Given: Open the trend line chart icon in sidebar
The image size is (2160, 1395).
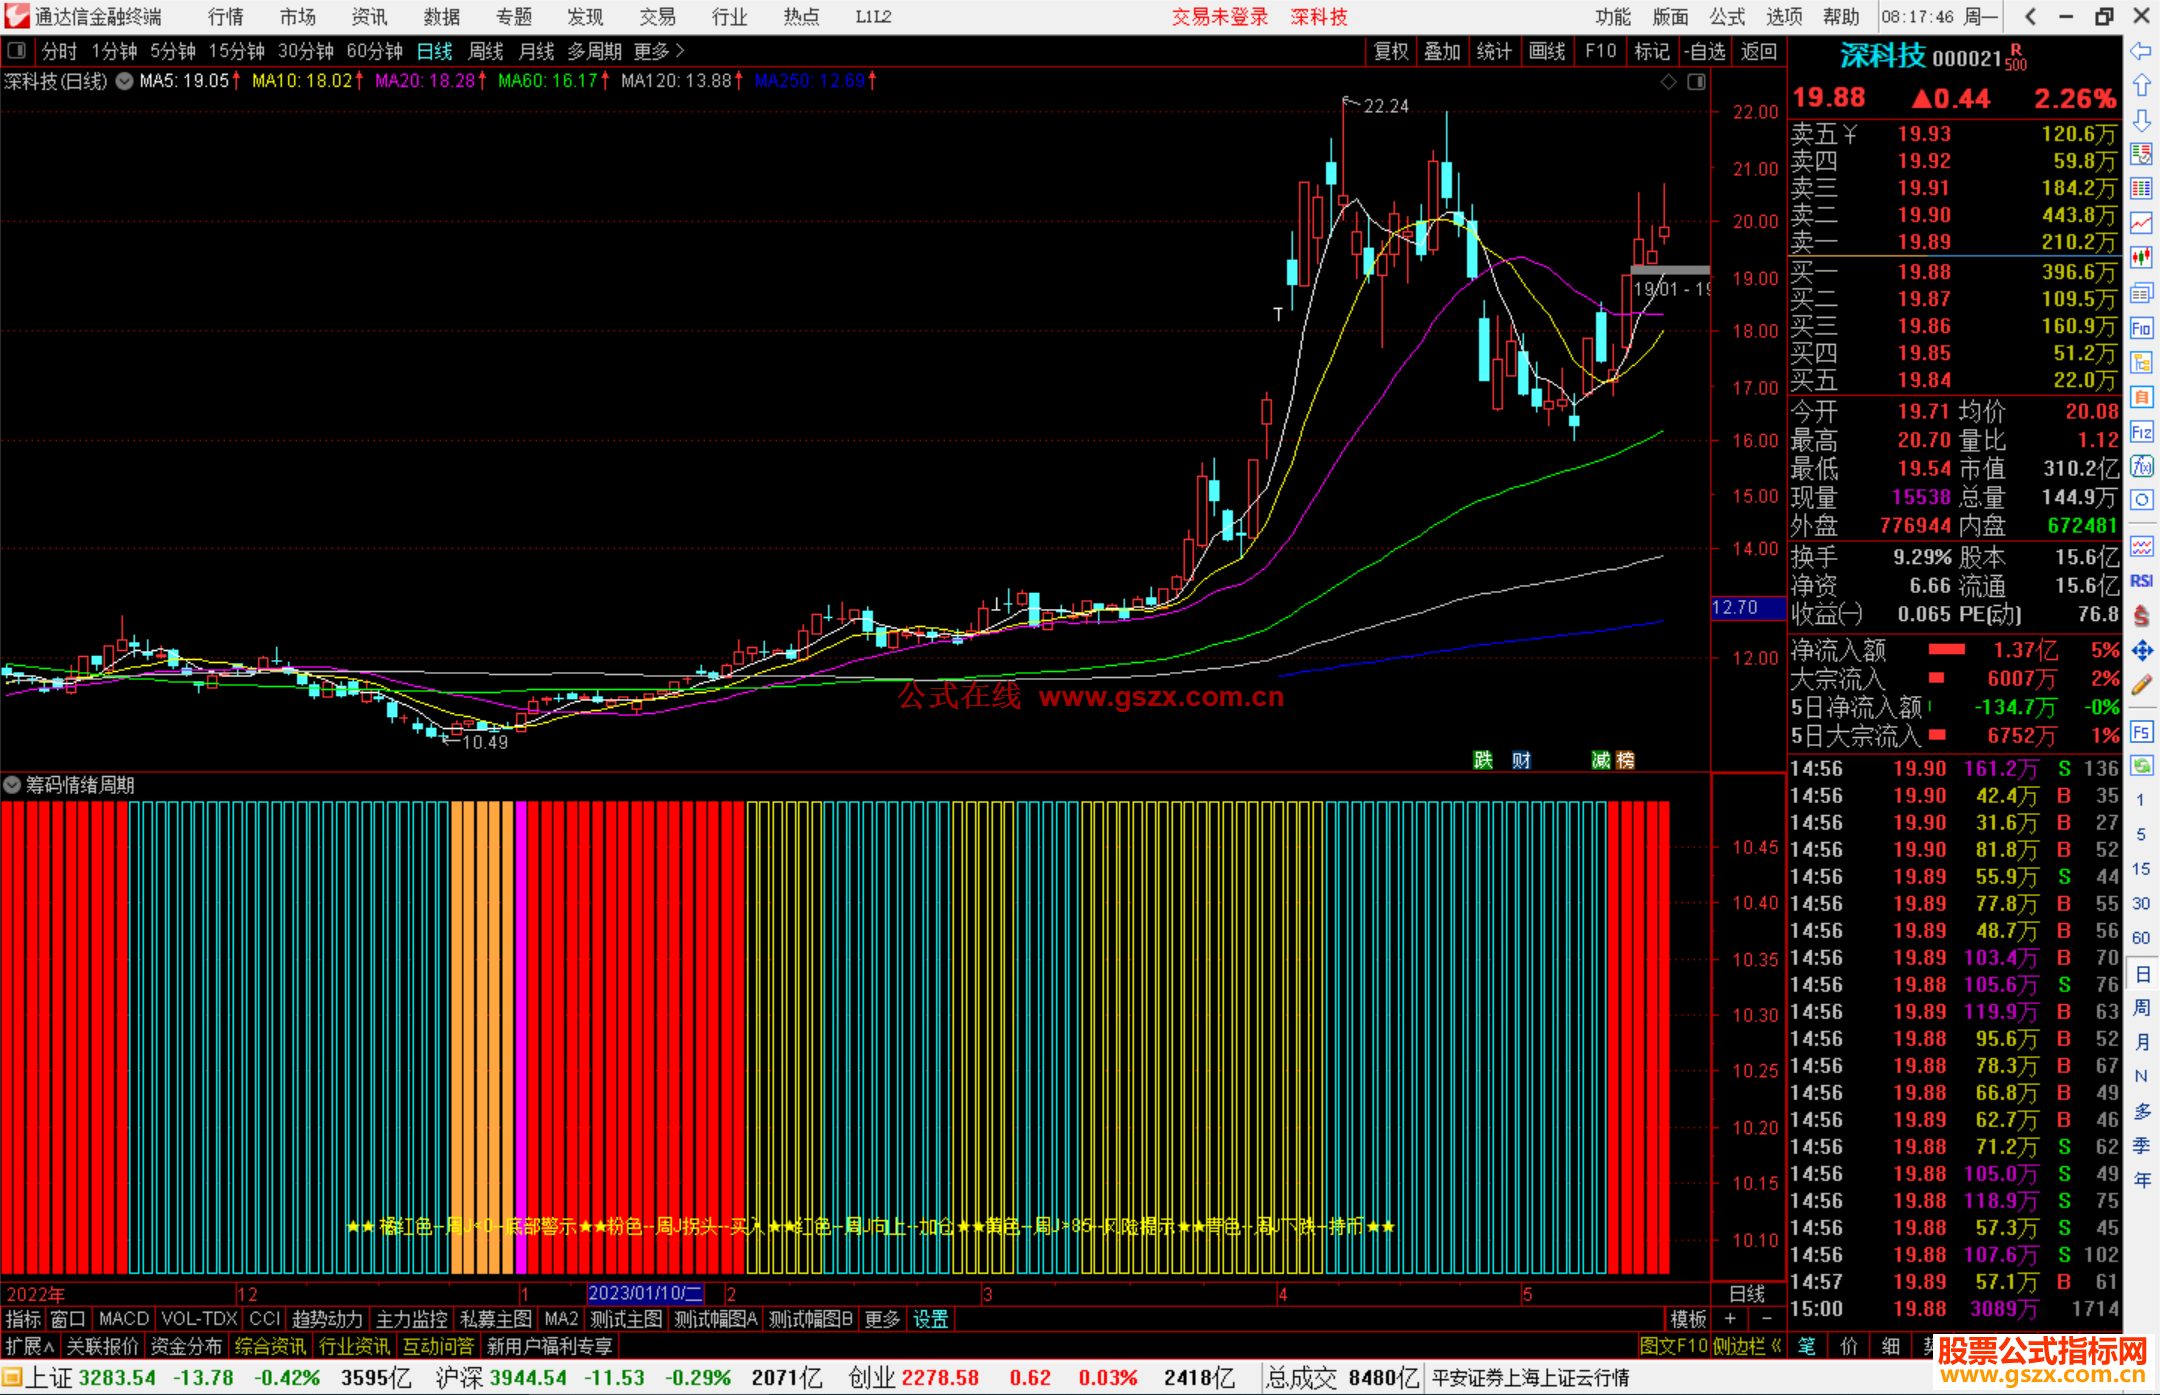Looking at the screenshot, I should click(2141, 223).
